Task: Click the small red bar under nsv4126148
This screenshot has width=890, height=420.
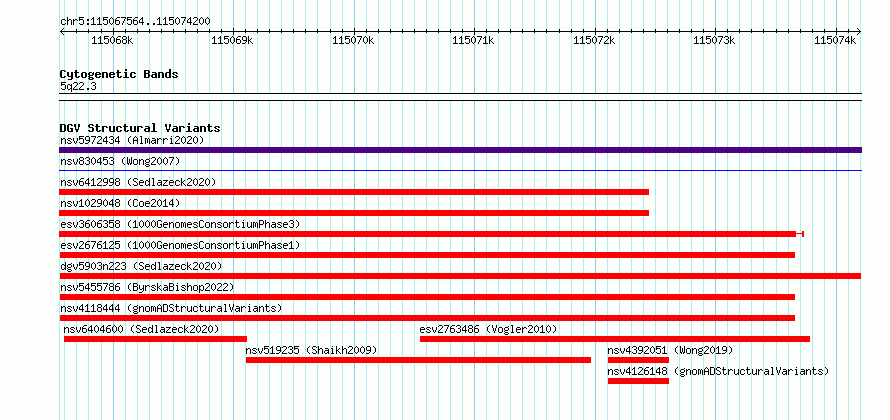Action: pyautogui.click(x=638, y=381)
